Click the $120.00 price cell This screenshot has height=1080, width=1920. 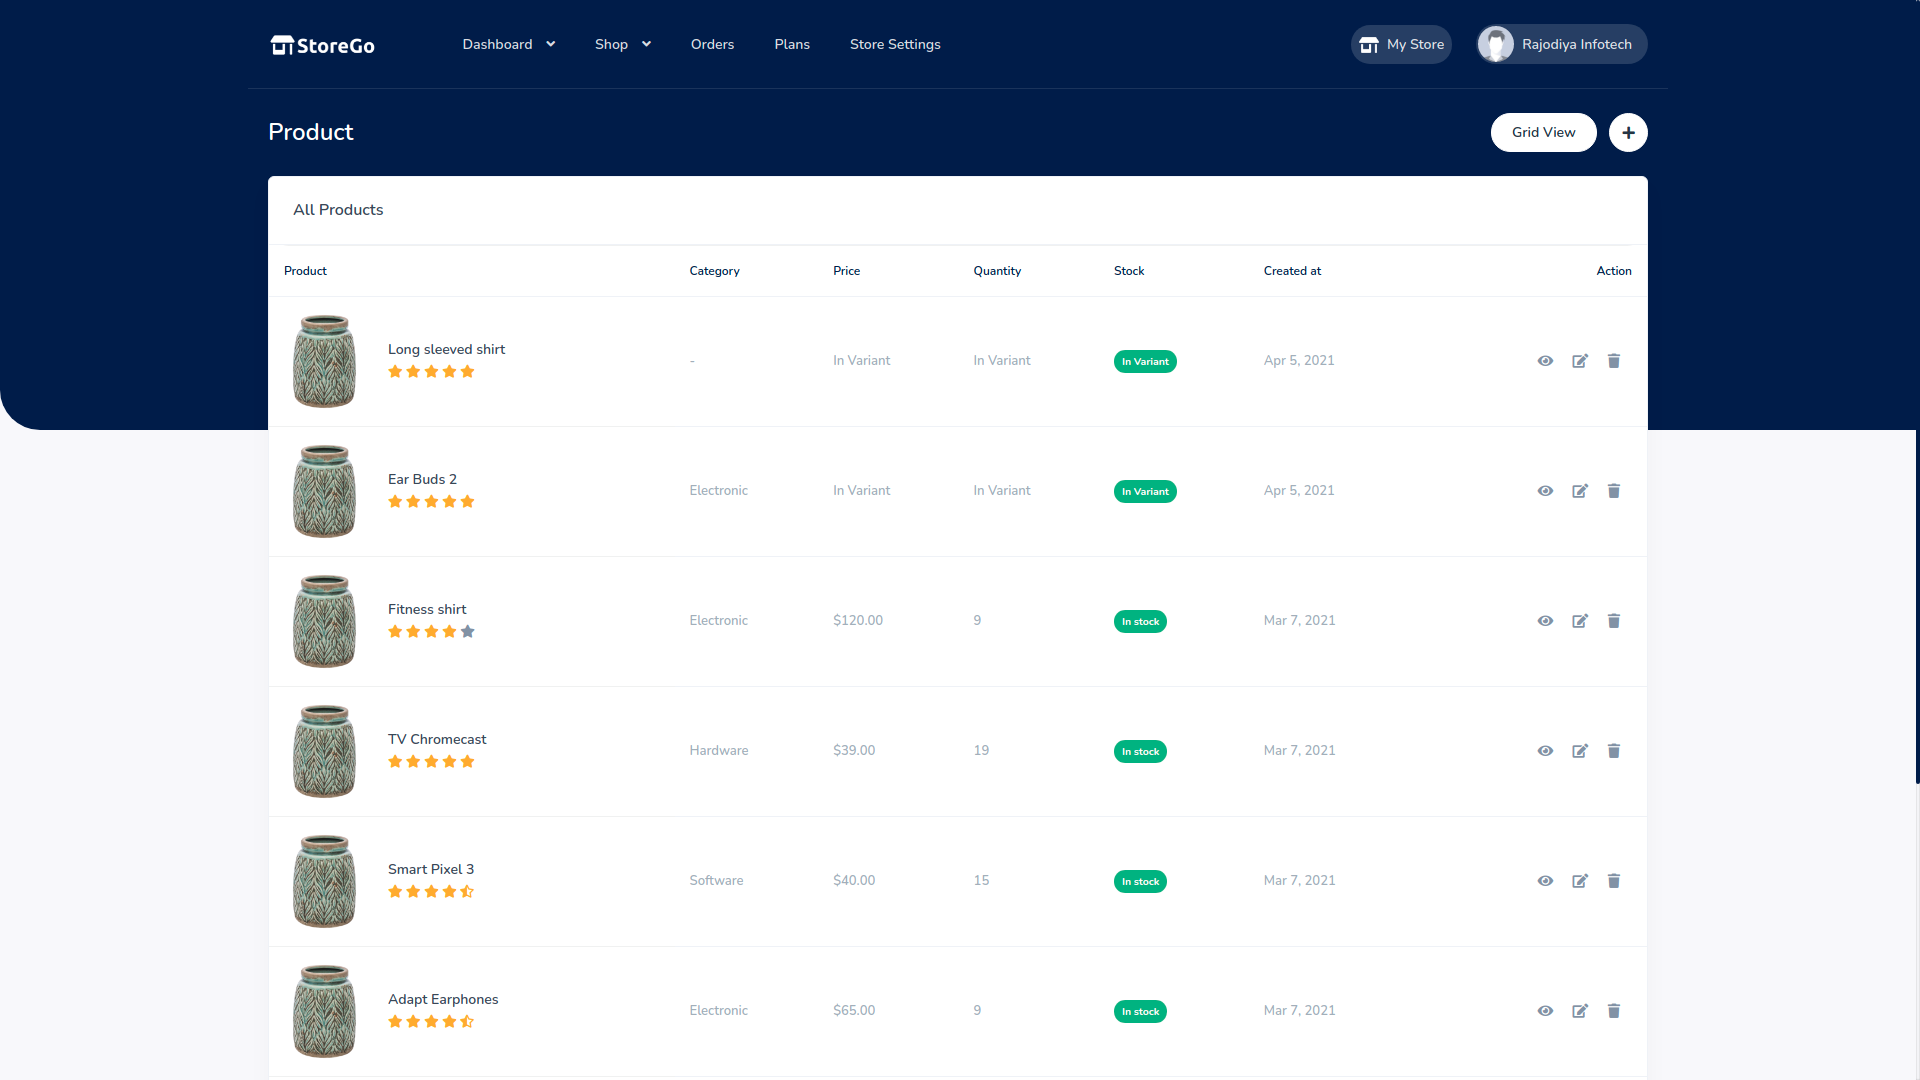(x=858, y=620)
